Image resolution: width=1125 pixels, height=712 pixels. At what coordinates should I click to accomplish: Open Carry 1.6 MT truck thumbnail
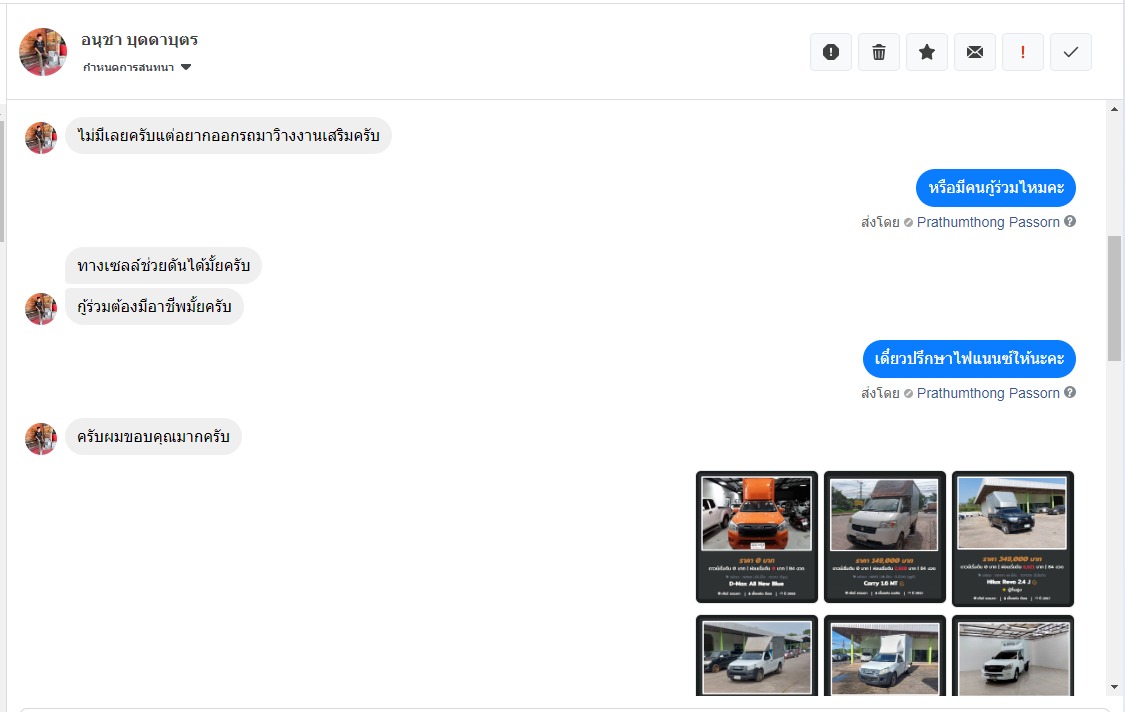885,537
